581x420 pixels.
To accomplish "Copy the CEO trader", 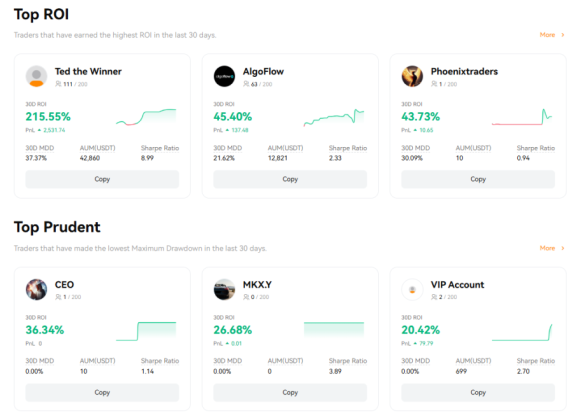I will coord(102,392).
